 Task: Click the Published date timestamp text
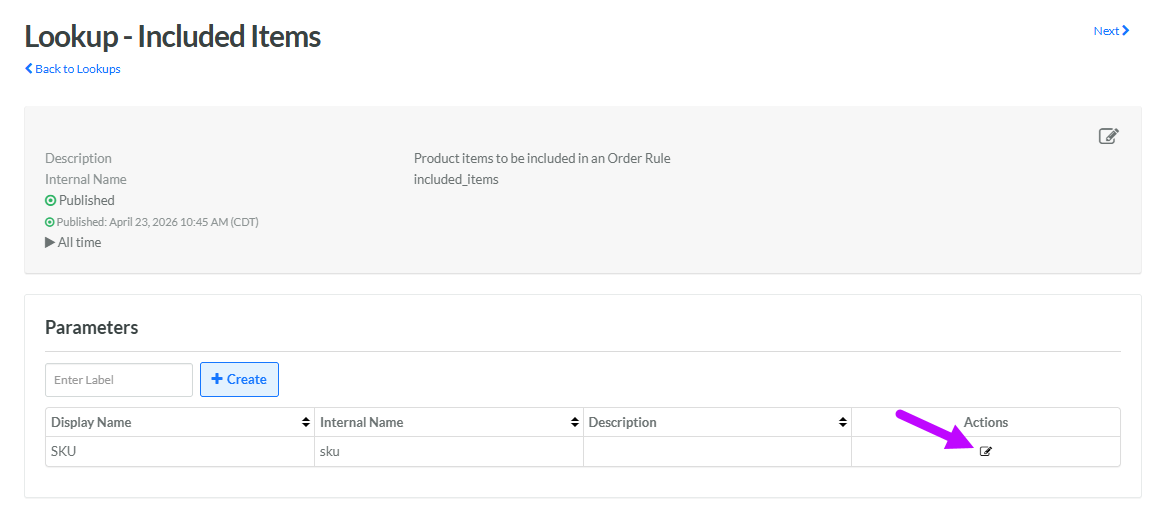coord(157,222)
